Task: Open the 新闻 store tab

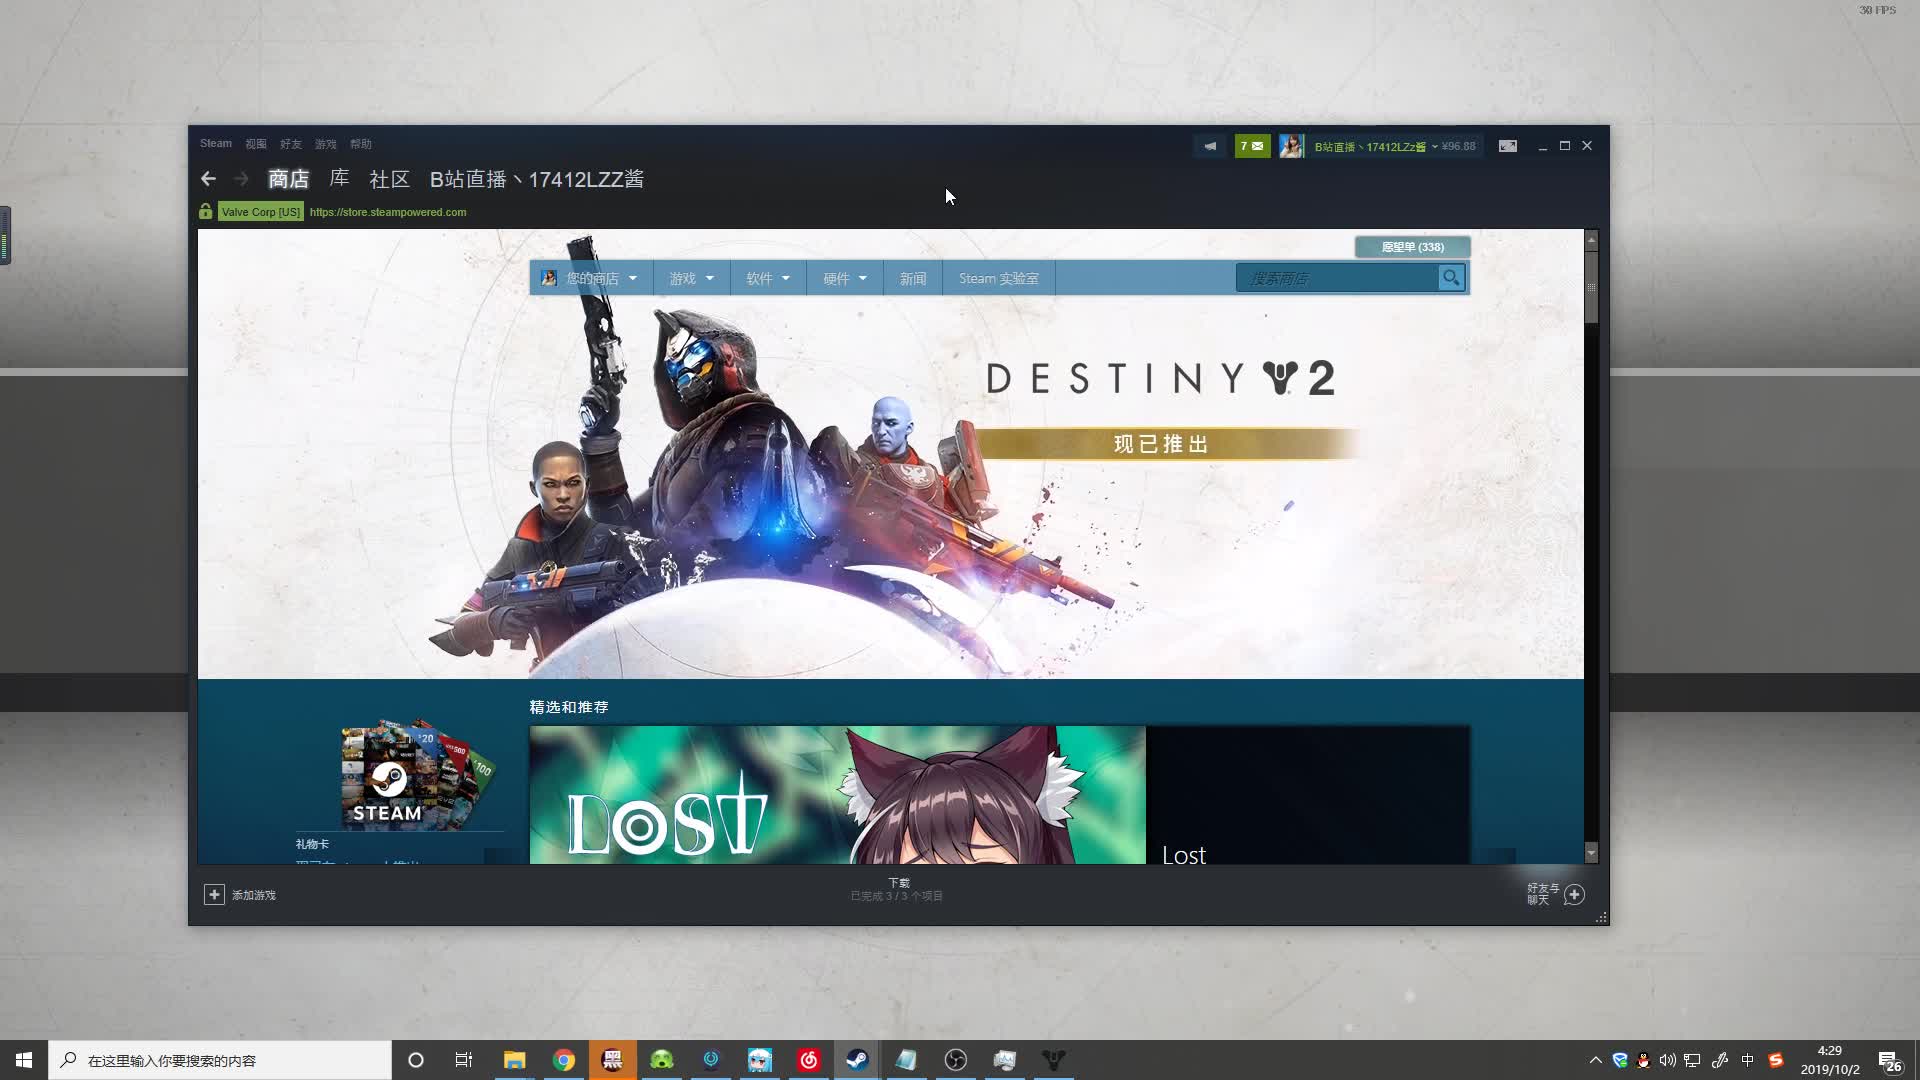Action: pyautogui.click(x=913, y=278)
